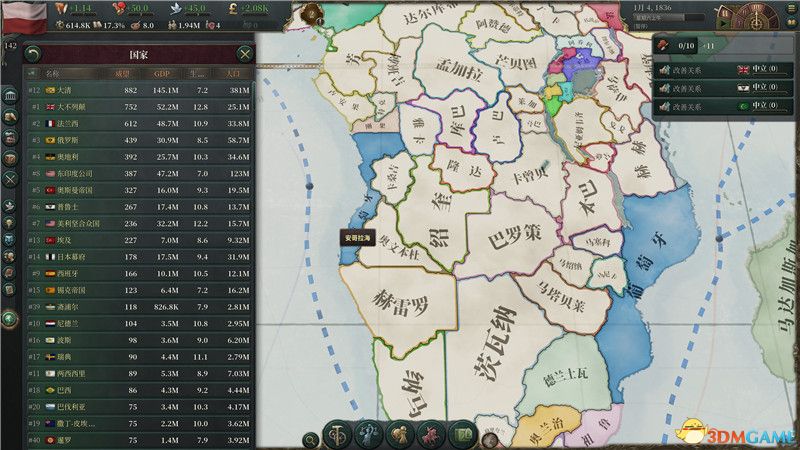
Task: Open the military crossed-swords sidebar icon
Action: (x=10, y=179)
